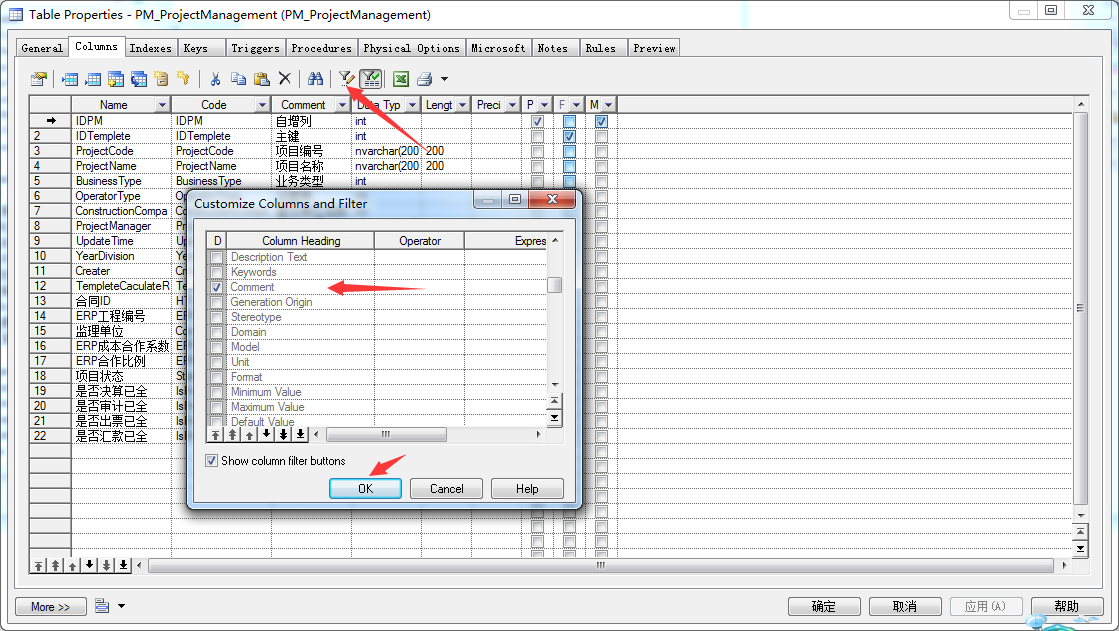
Task: Open the Code column filter dropdown
Action: pyautogui.click(x=262, y=105)
